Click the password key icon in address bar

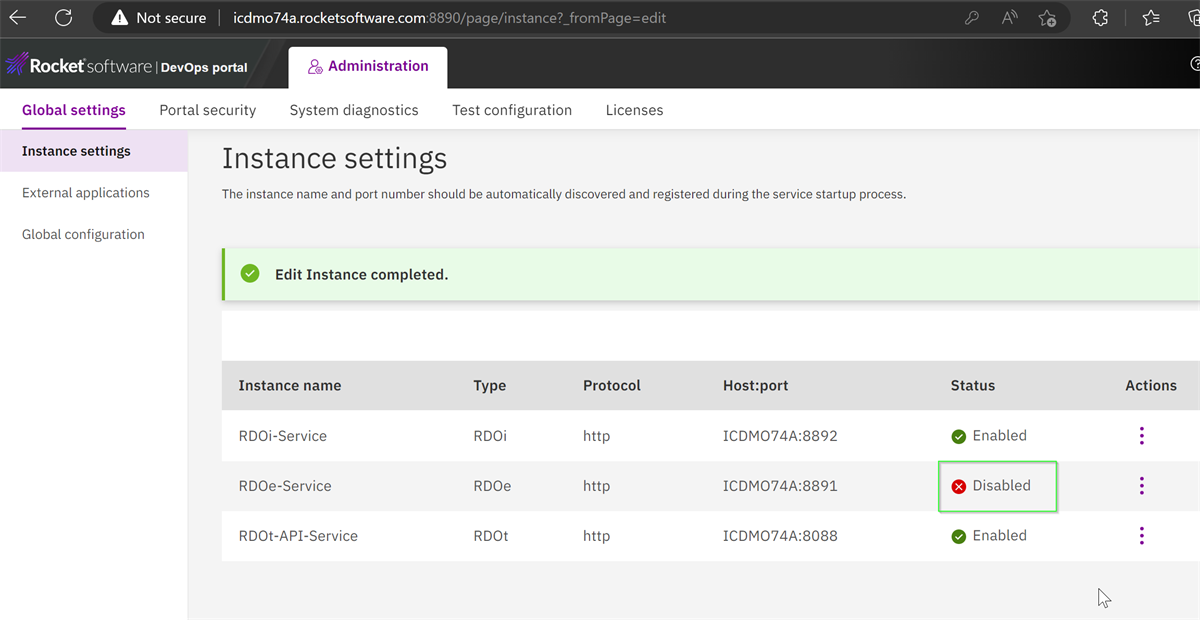tap(971, 17)
